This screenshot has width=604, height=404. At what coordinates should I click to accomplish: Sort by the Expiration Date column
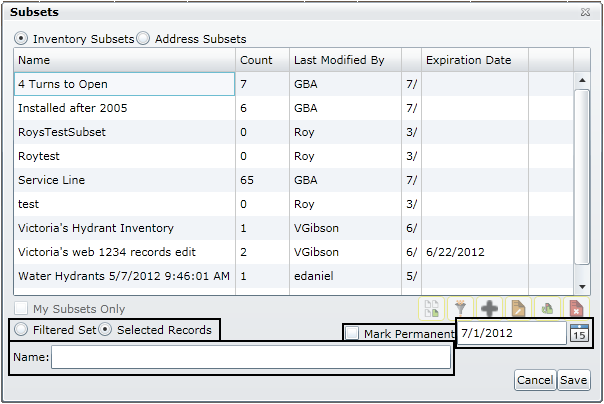click(468, 60)
